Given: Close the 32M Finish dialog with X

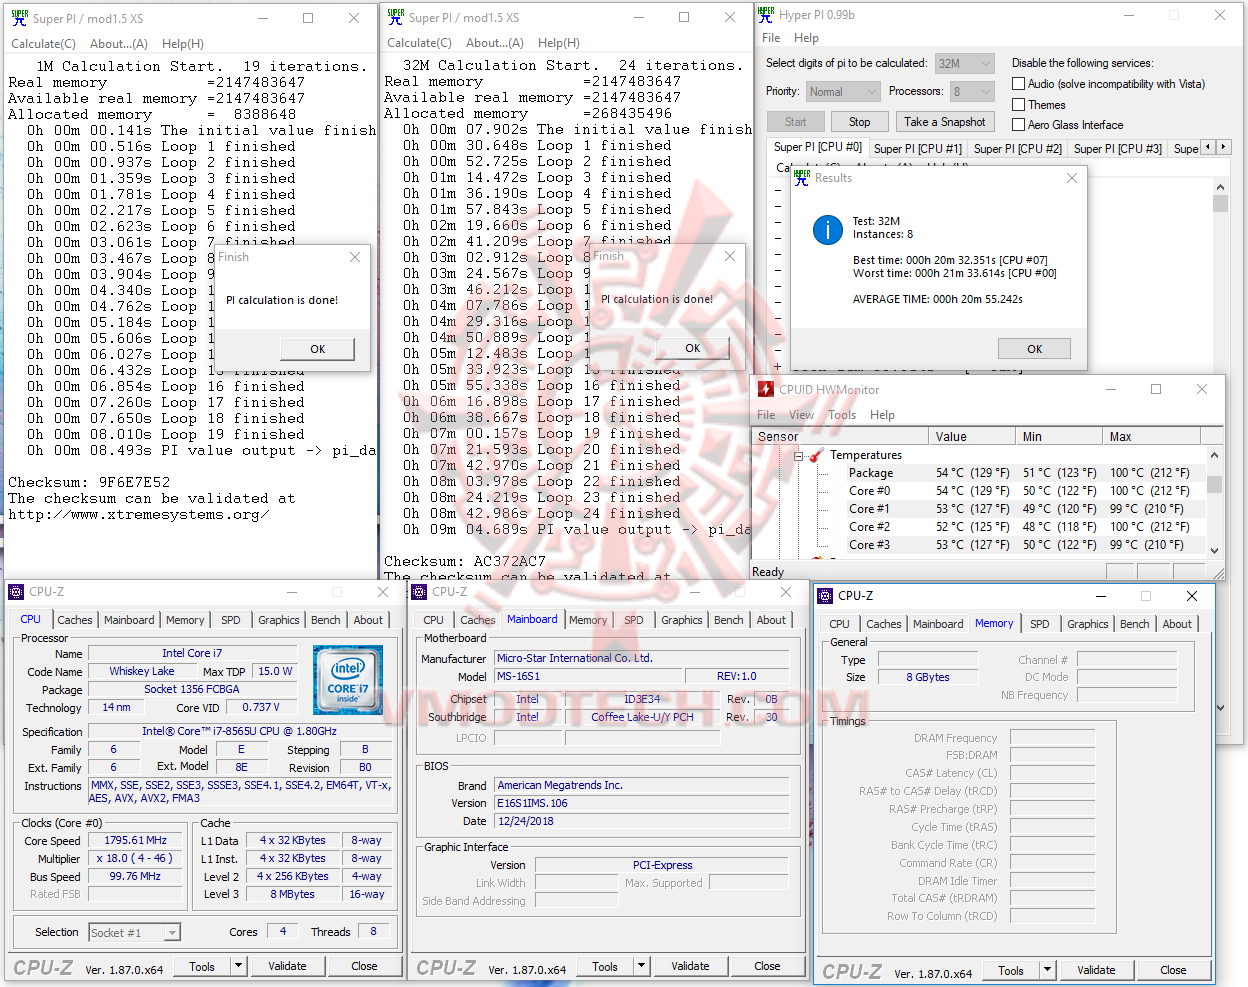Looking at the screenshot, I should click(x=730, y=256).
